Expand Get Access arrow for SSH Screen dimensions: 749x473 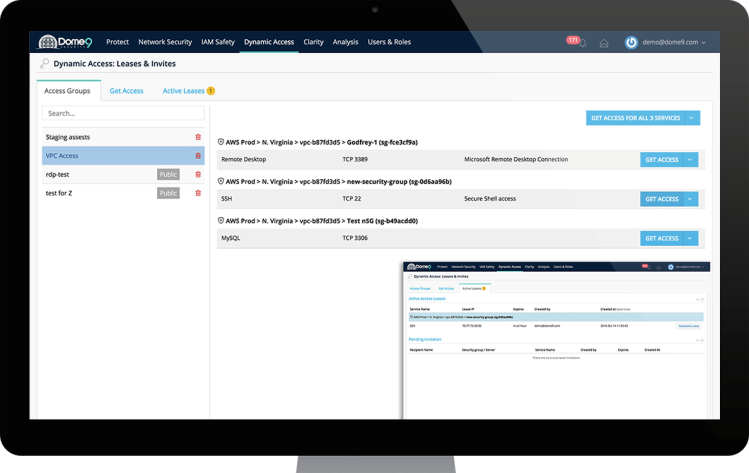(x=690, y=199)
